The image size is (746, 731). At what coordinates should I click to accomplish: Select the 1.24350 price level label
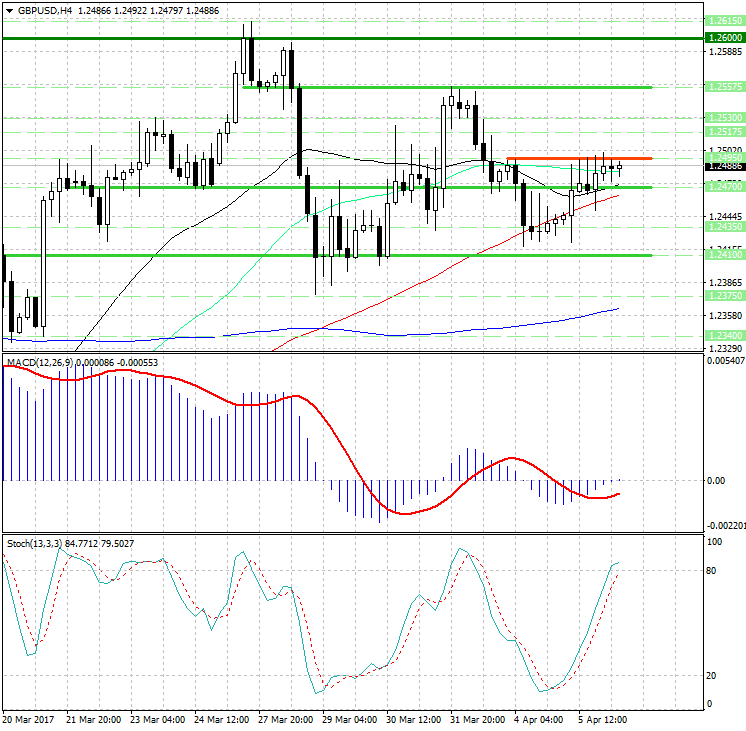(x=724, y=227)
